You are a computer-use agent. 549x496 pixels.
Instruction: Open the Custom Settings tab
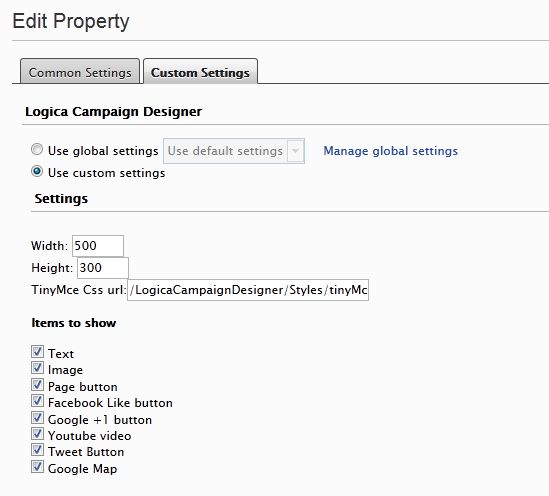[200, 72]
